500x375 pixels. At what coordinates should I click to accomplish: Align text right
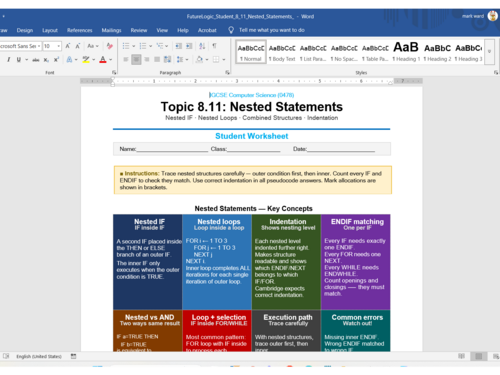tap(147, 60)
